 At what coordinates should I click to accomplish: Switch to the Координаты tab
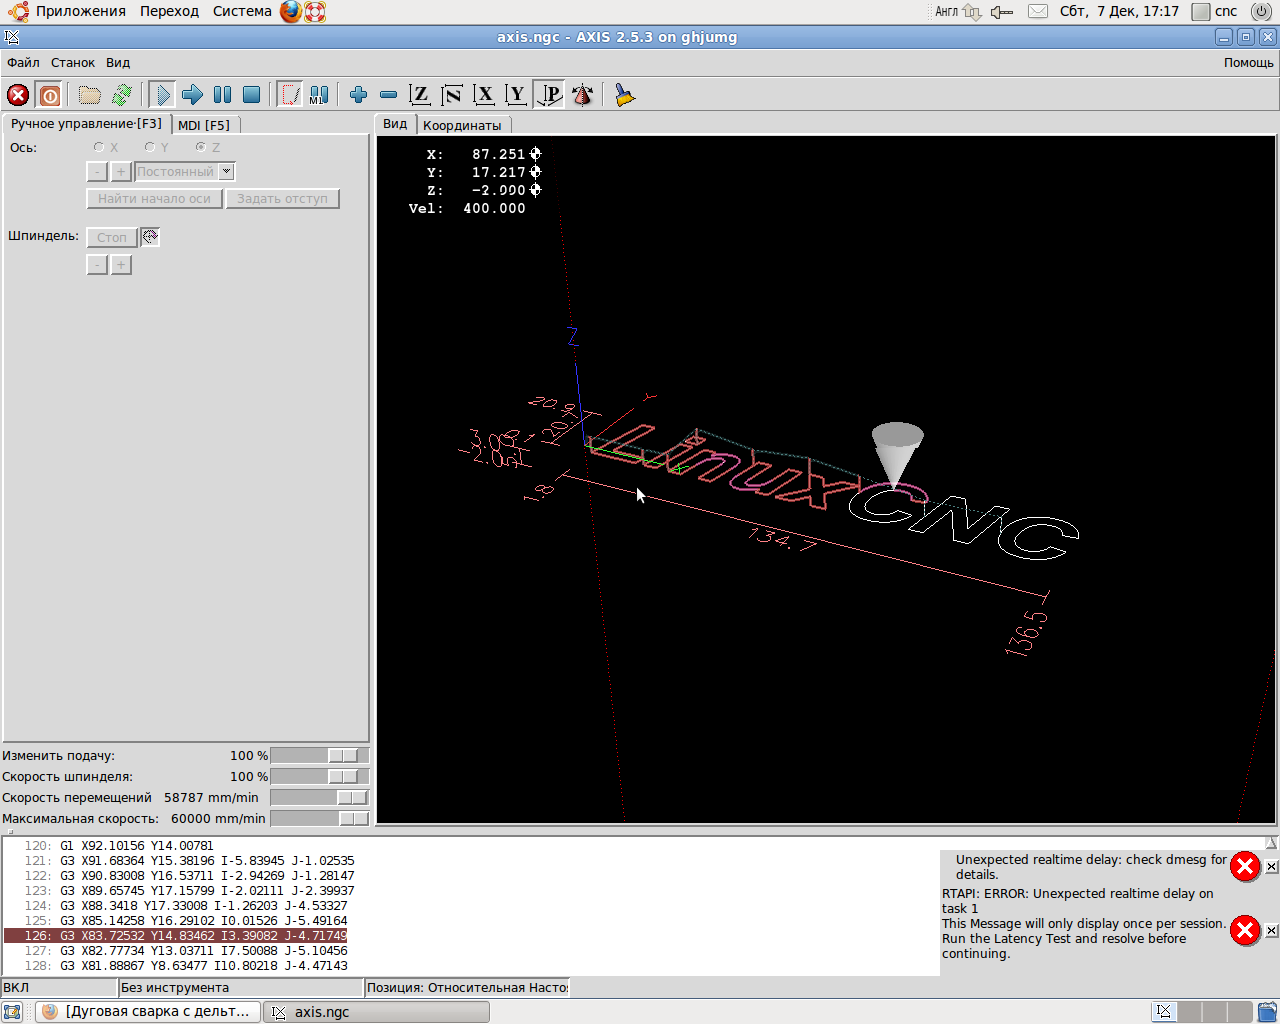[x=462, y=125]
